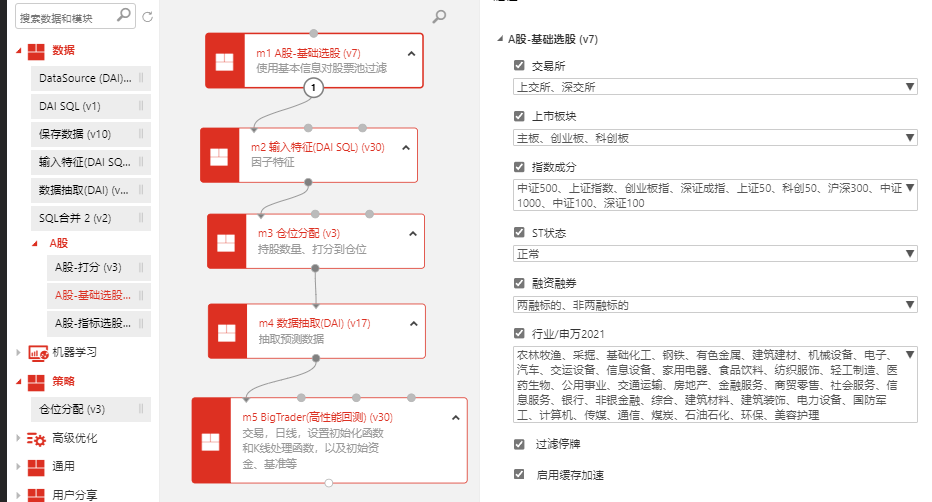Click drag handle of A股-打分 (v3) item
The height and width of the screenshot is (502, 932).
(141, 267)
